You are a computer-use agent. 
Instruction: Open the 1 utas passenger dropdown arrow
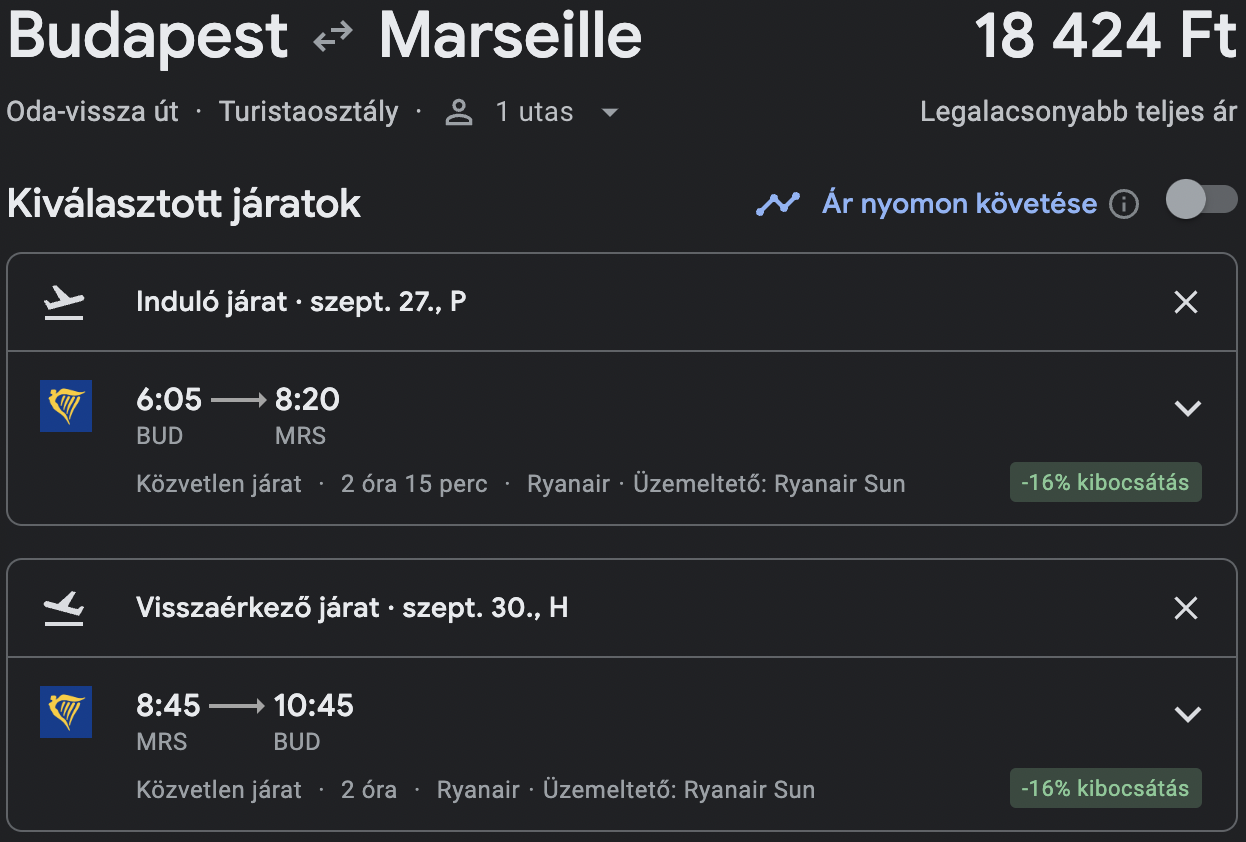click(x=609, y=112)
